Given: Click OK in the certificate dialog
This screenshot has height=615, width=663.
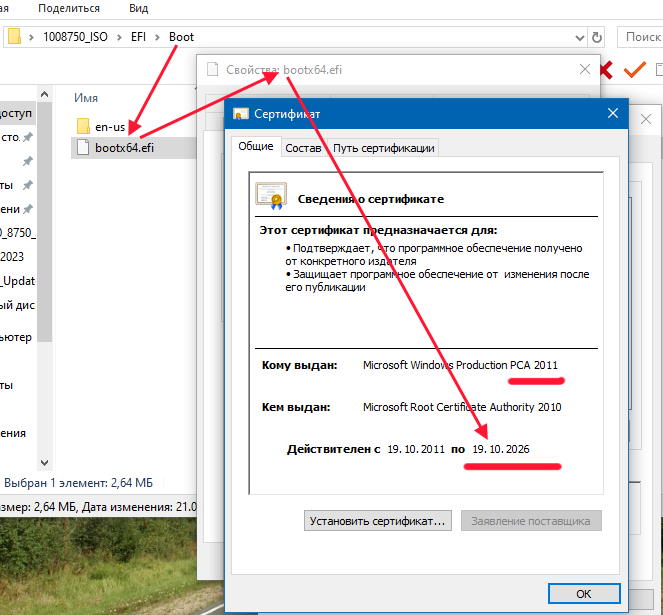Looking at the screenshot, I should [584, 594].
